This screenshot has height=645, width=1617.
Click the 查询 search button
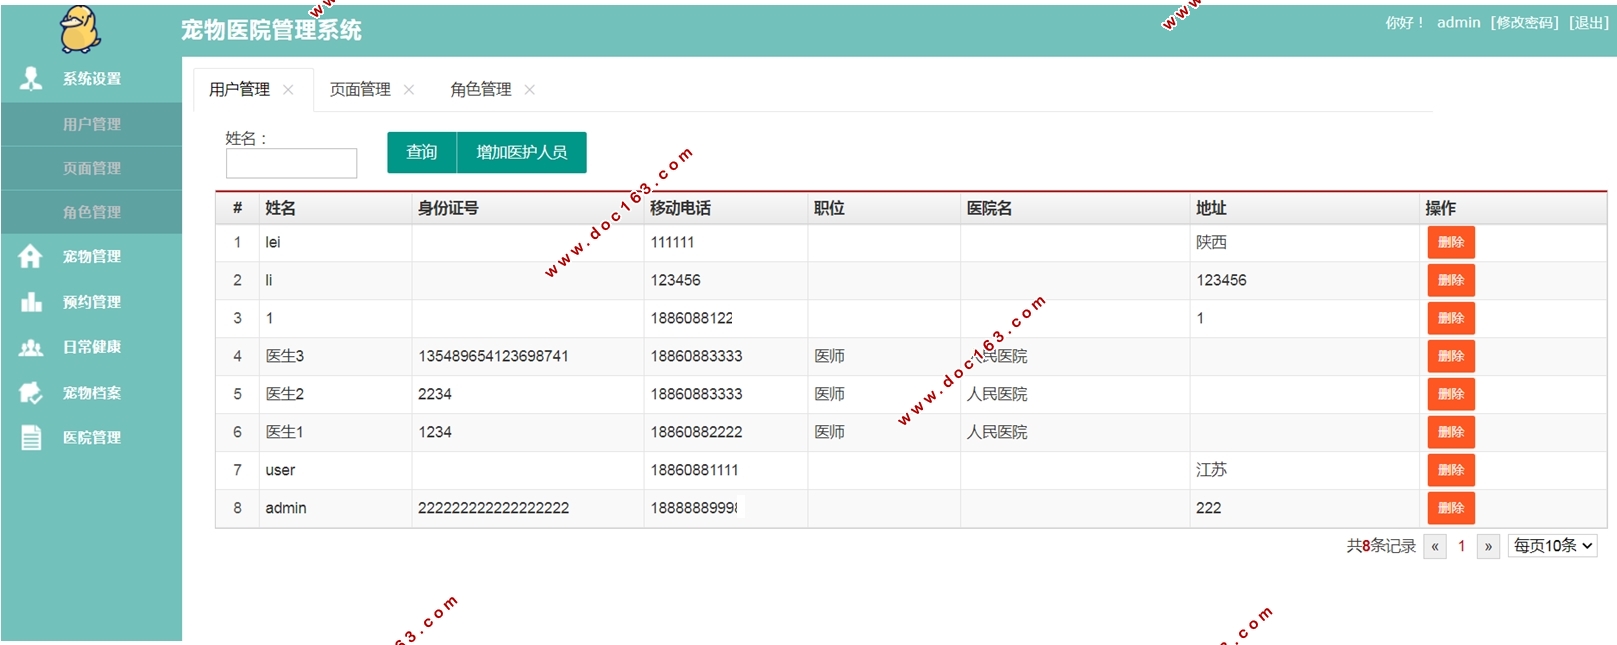[x=422, y=152]
